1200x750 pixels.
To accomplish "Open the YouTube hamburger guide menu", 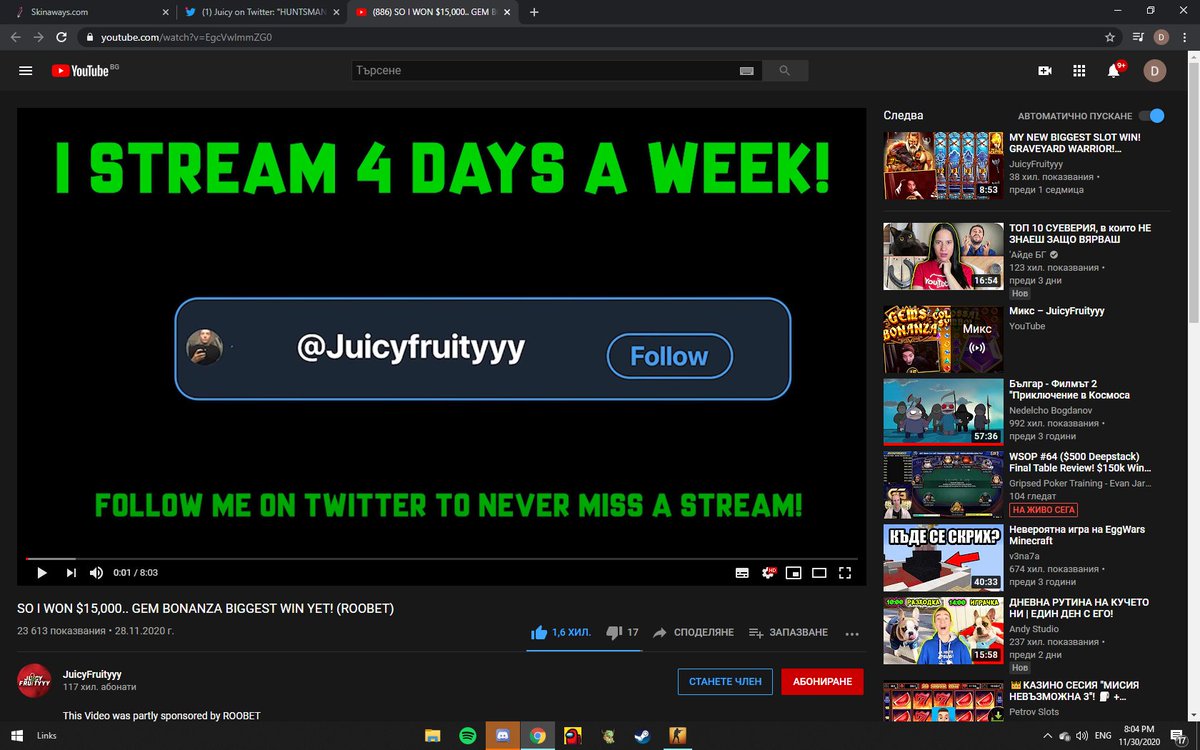I will 26,71.
